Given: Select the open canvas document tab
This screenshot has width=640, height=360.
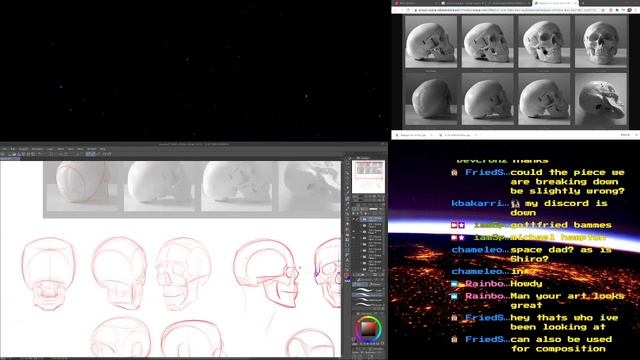Looking at the screenshot, I should tap(10, 159).
